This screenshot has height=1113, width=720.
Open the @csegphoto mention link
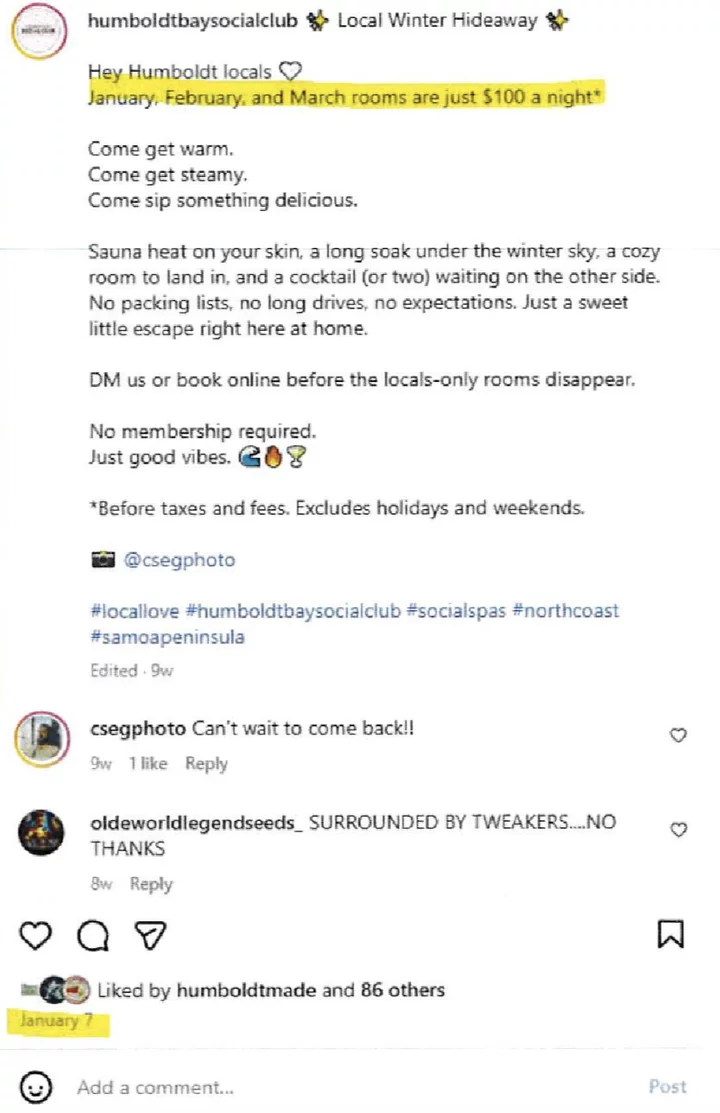pyautogui.click(x=179, y=560)
